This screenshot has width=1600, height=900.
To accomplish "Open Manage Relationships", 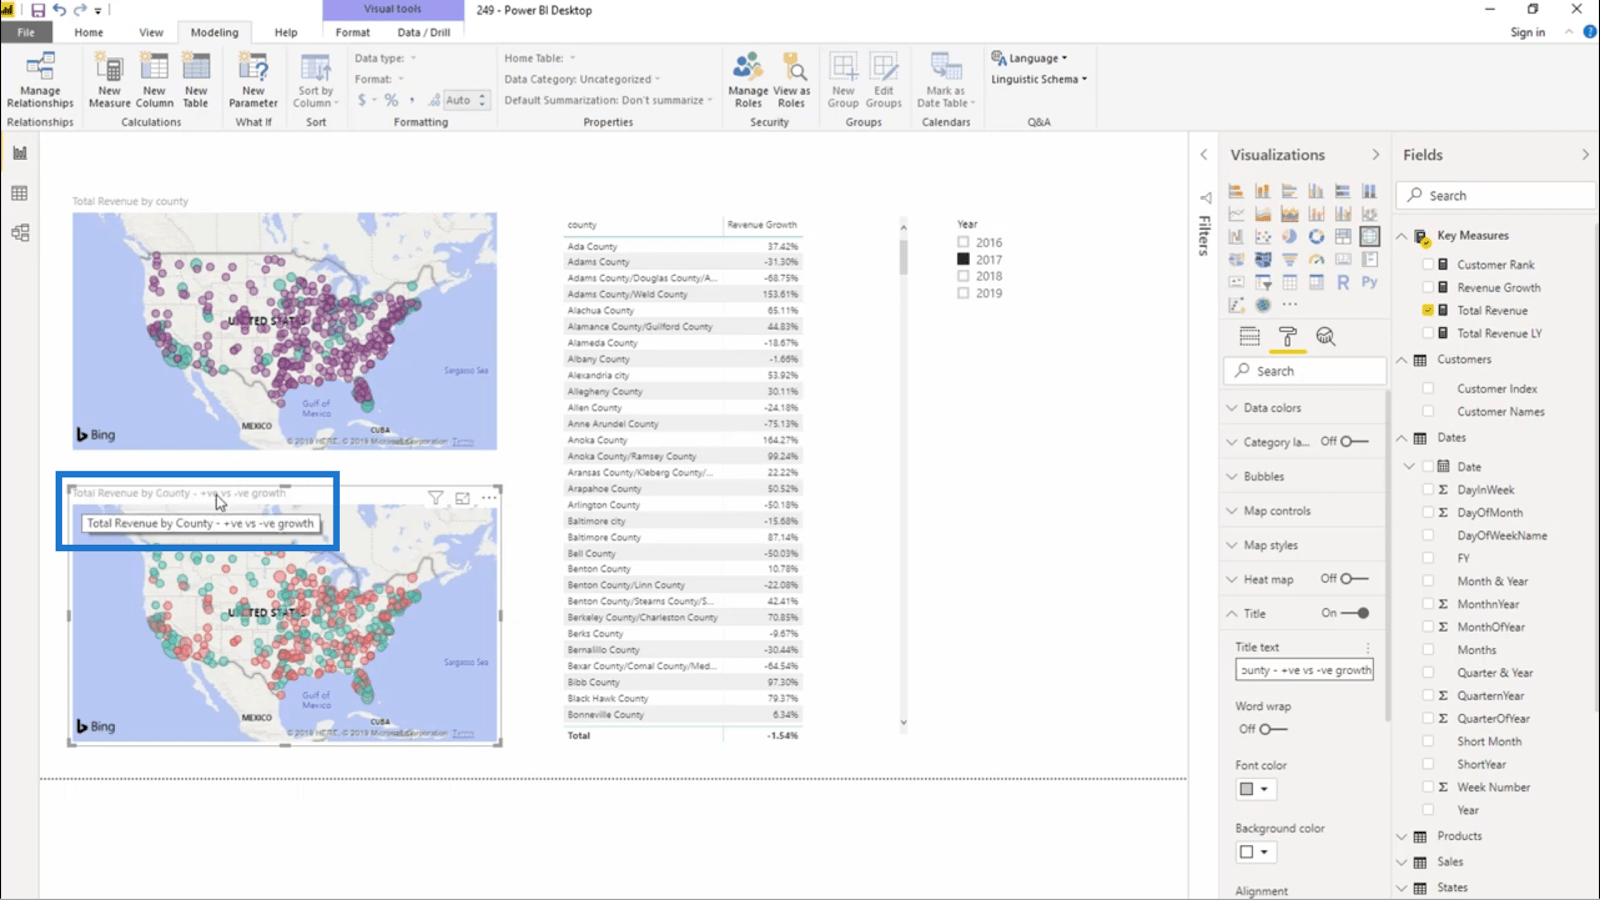I will [40, 80].
